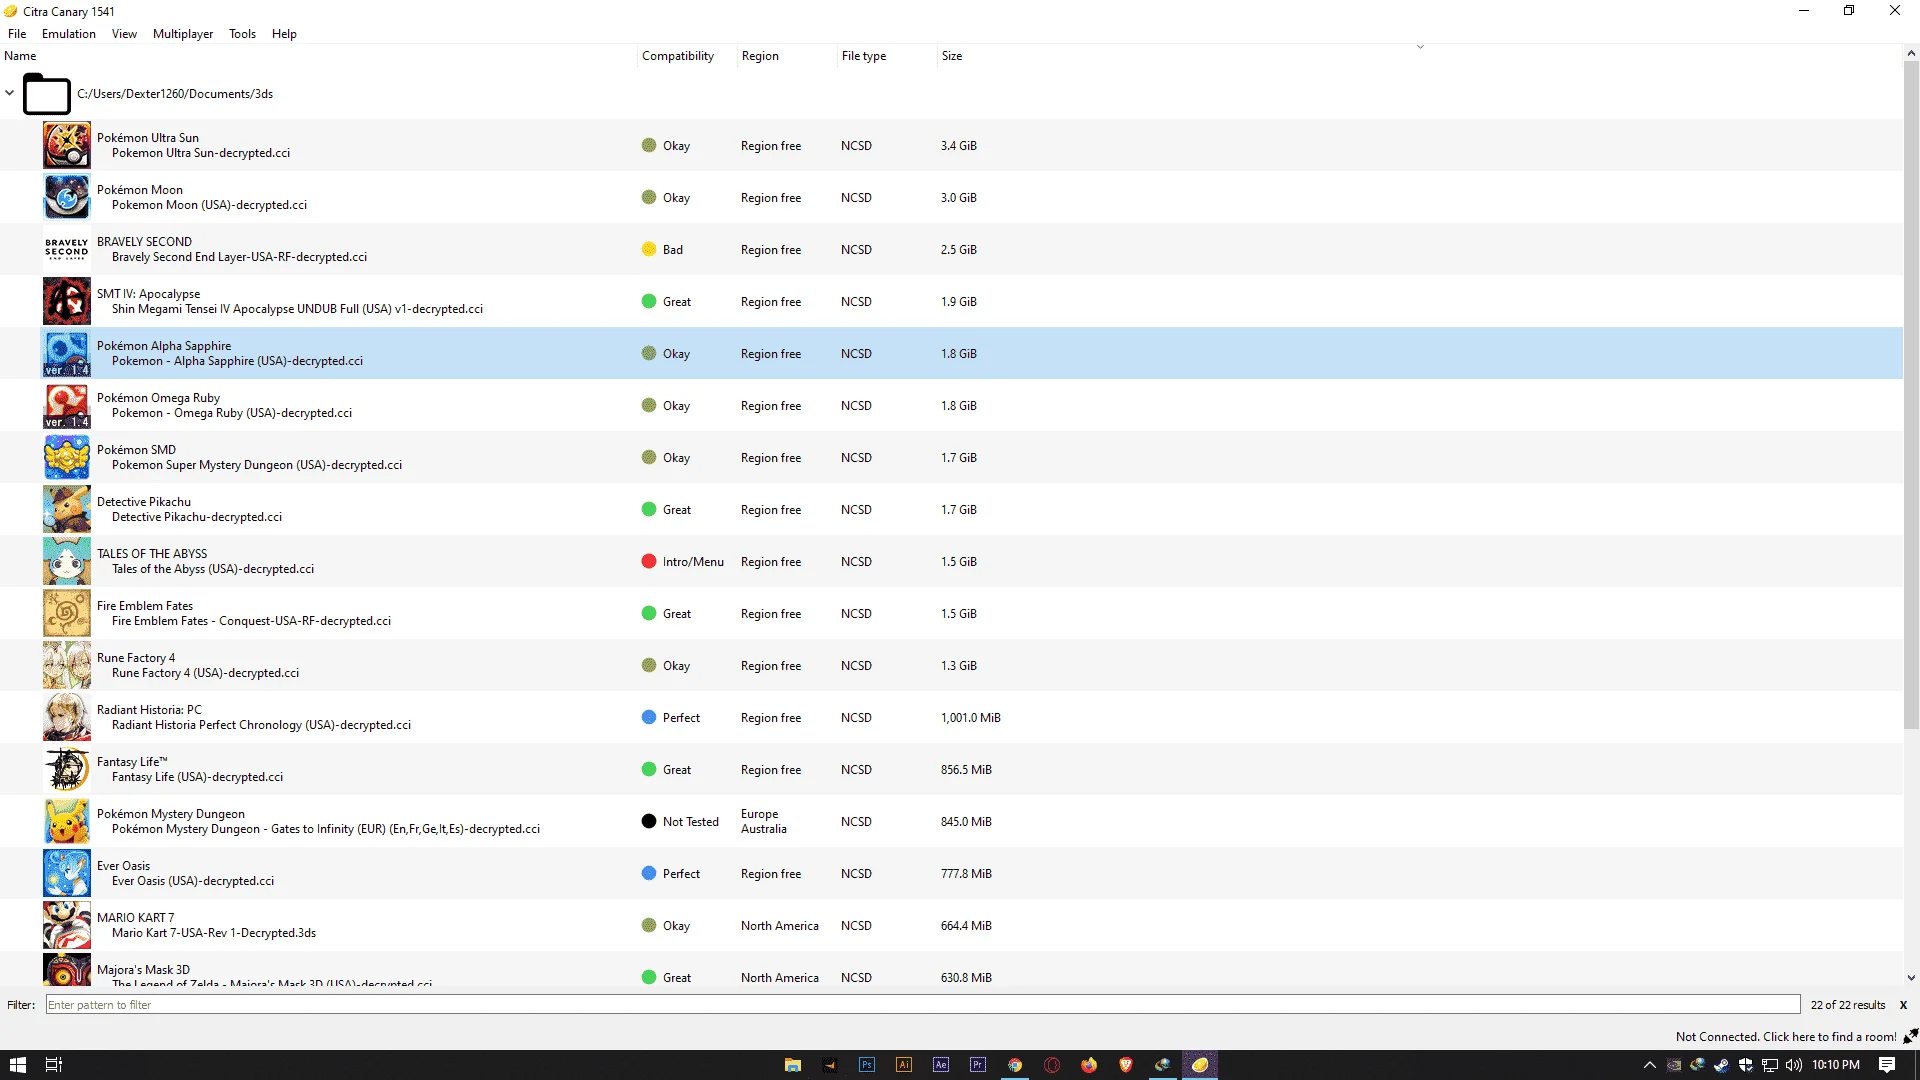Click the Europe Australia region cell
Viewport: 1920px width, 1080px height.
coord(764,821)
